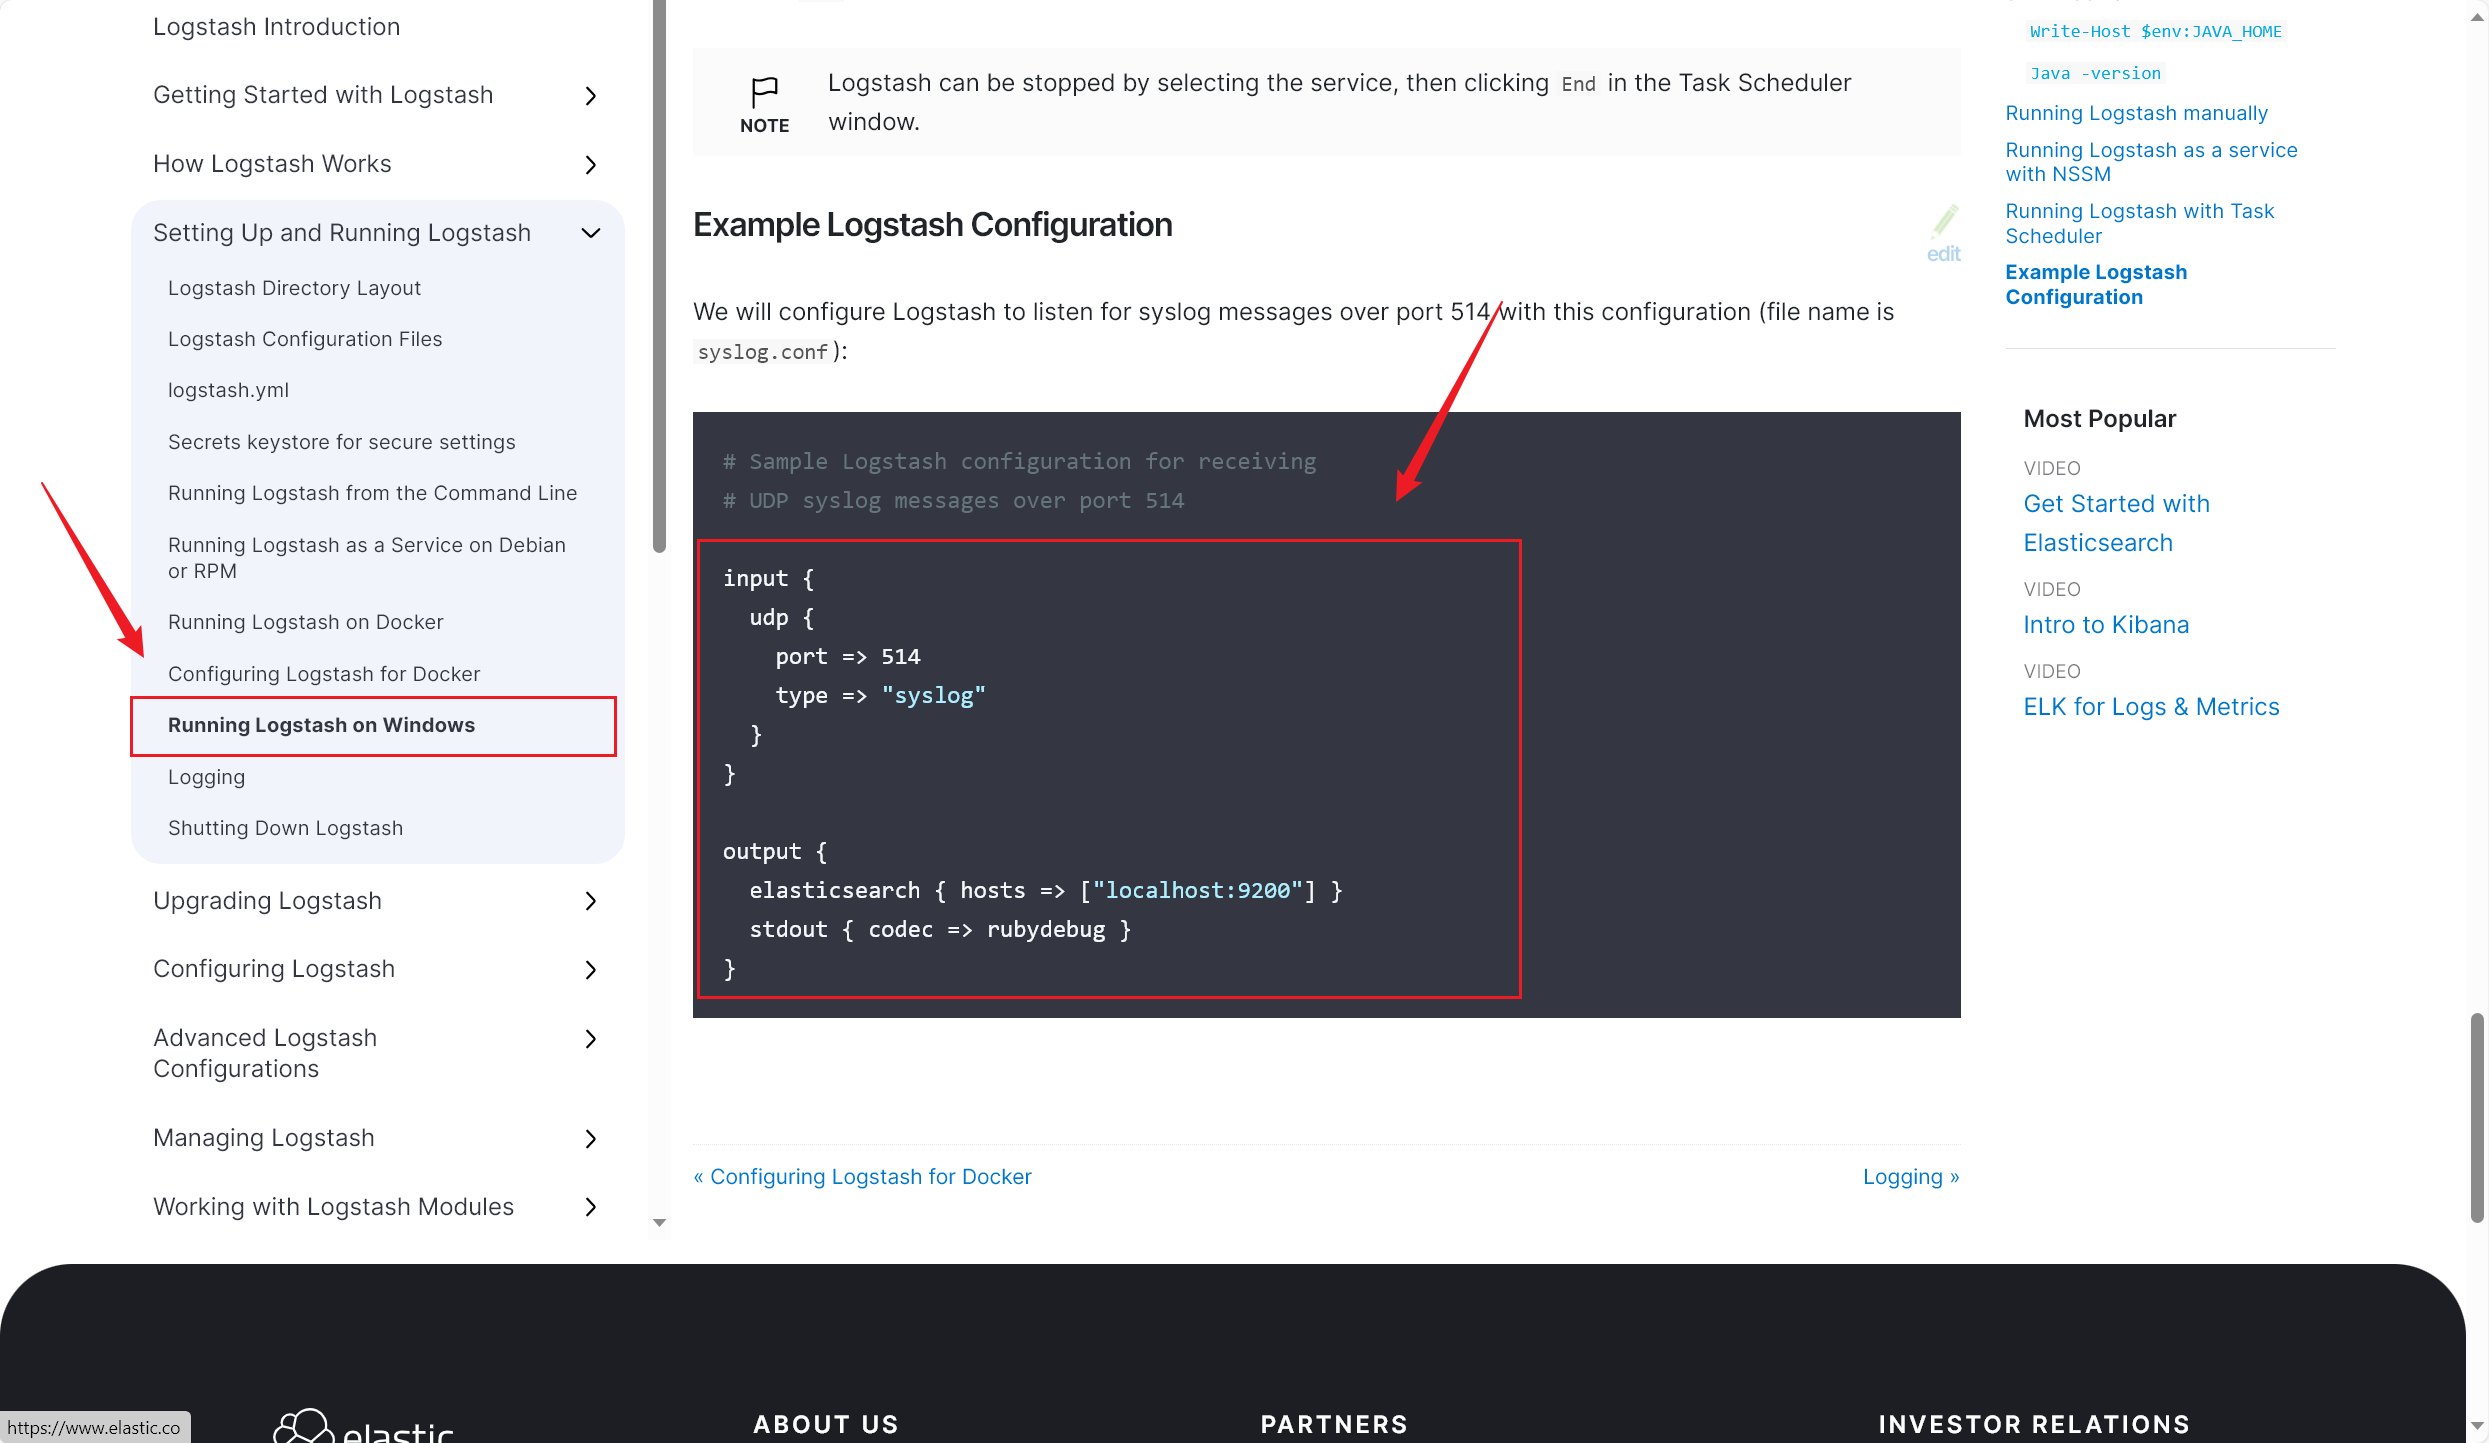Image resolution: width=2489 pixels, height=1443 pixels.
Task: Expand the Upgrading Logstash section
Action: (591, 901)
